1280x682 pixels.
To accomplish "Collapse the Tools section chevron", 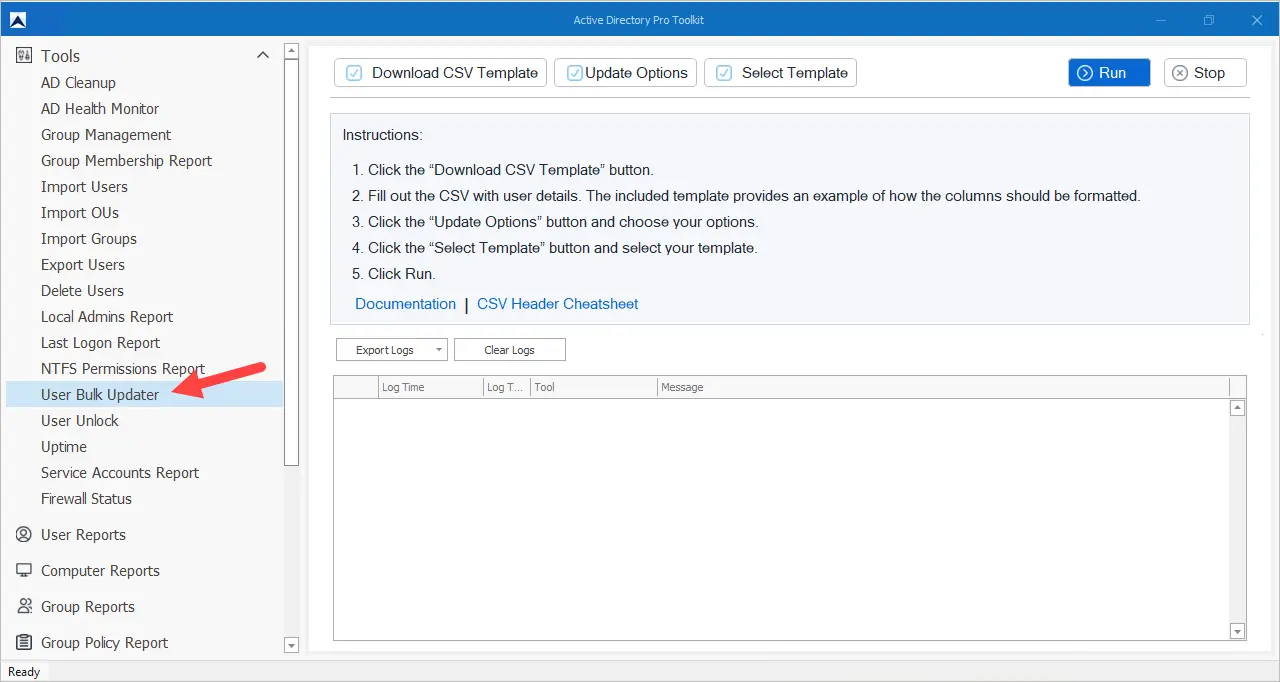I will tap(263, 55).
